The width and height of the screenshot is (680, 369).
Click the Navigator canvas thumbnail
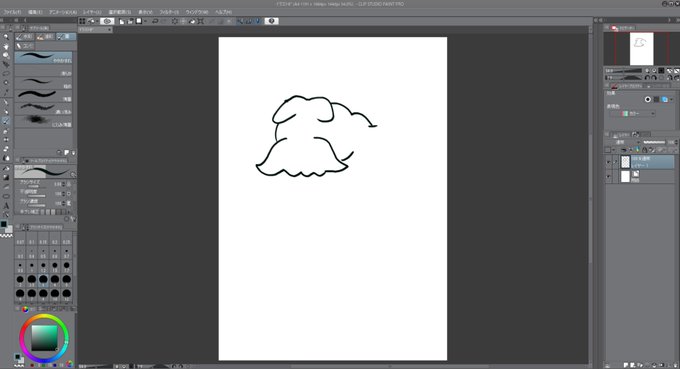click(641, 49)
